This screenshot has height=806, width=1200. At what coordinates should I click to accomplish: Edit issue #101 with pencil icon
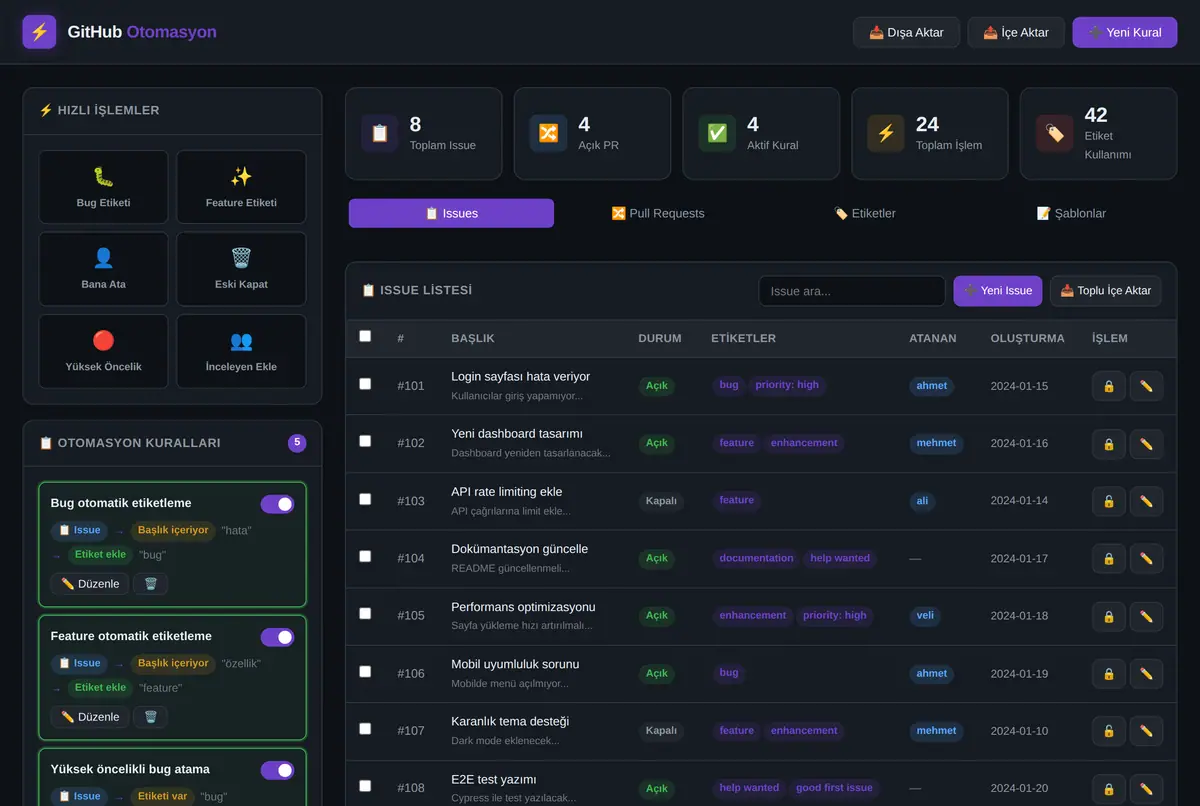(x=1146, y=386)
